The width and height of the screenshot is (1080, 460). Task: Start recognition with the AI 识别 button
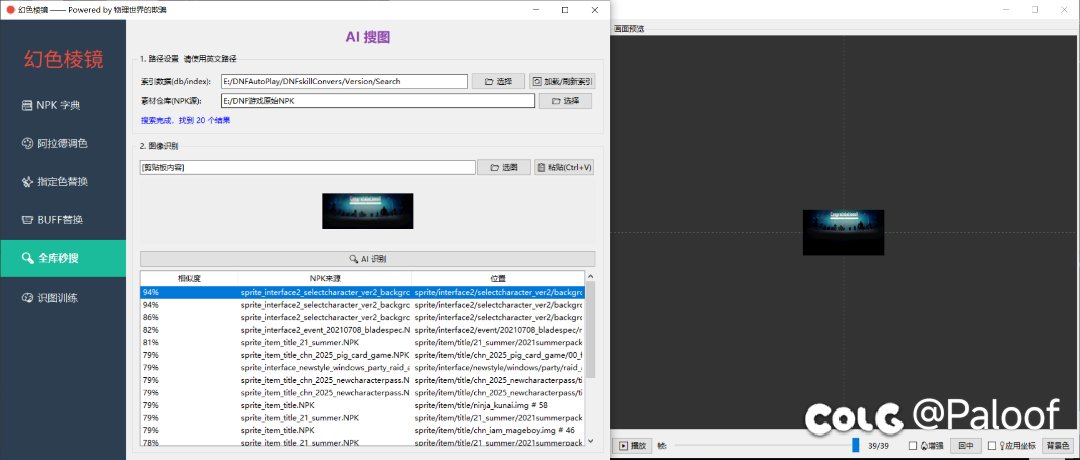tap(367, 259)
